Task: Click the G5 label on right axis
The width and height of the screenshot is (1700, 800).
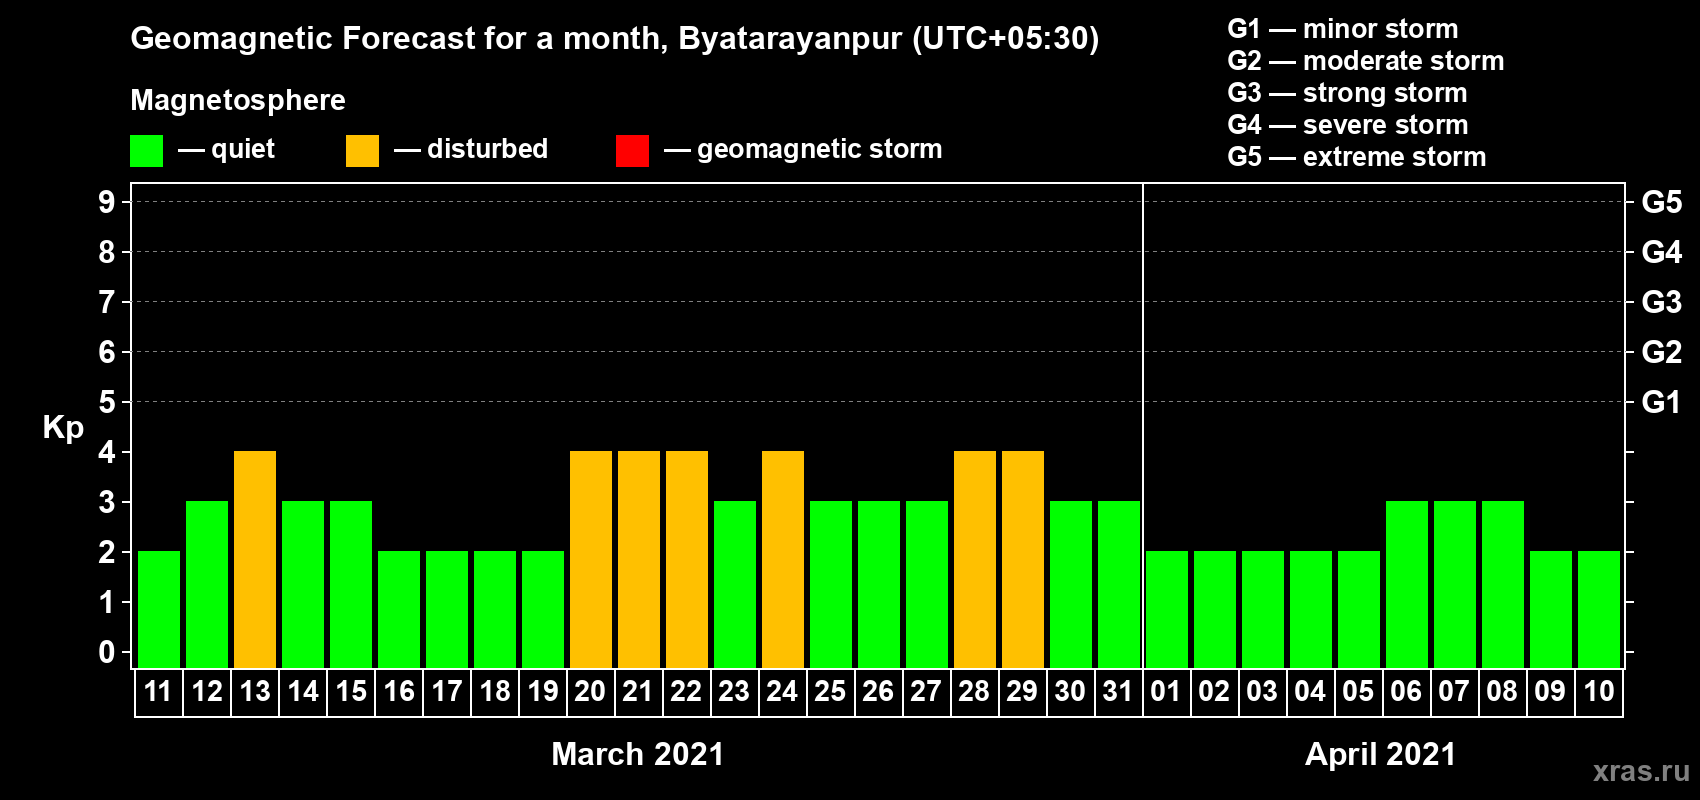Action: pyautogui.click(x=1662, y=202)
